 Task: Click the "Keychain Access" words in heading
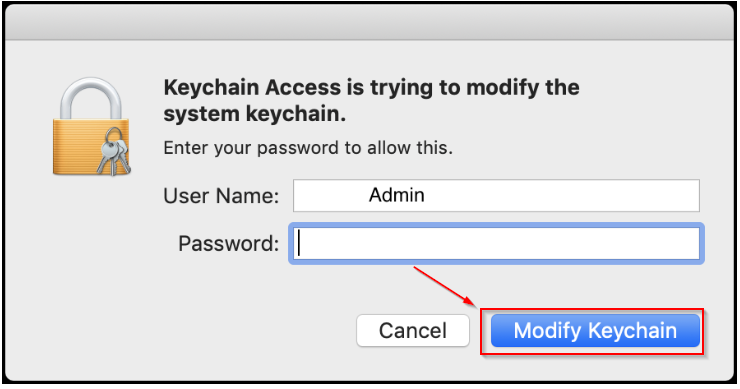tap(252, 88)
